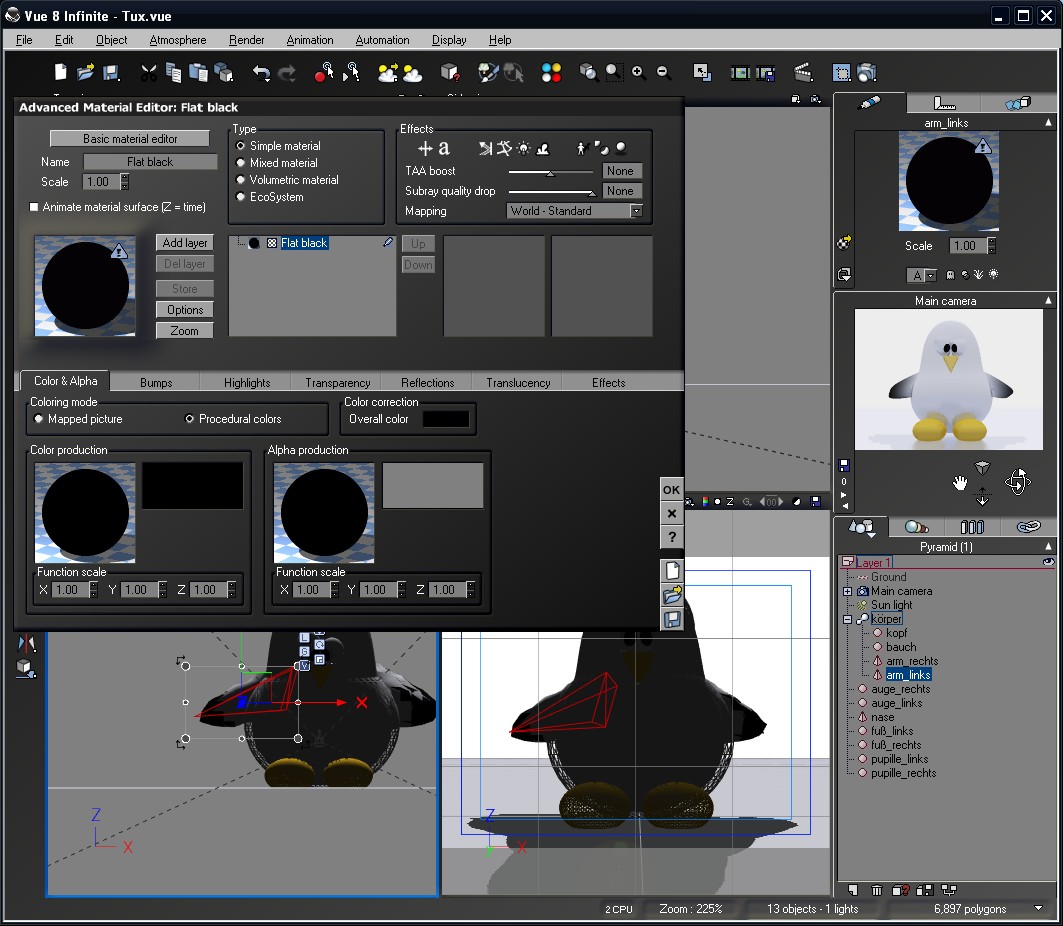Viewport: 1063px width, 926px height.
Task: Click the Add layer button
Action: (x=185, y=243)
